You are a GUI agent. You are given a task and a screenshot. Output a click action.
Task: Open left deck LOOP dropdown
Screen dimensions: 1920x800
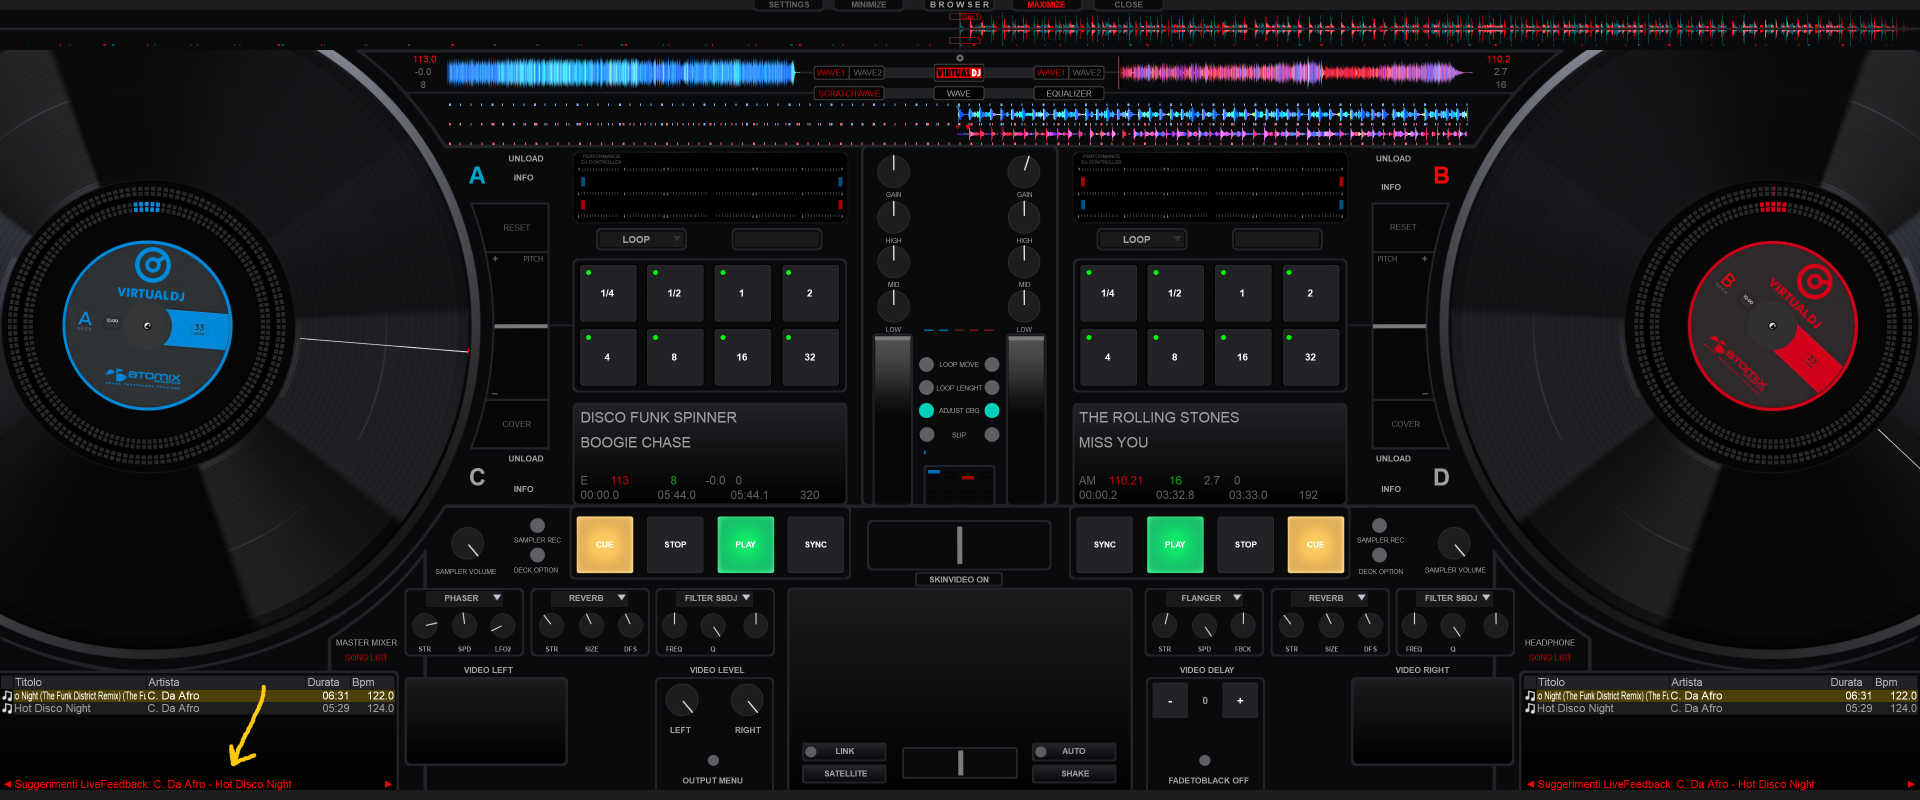[641, 239]
